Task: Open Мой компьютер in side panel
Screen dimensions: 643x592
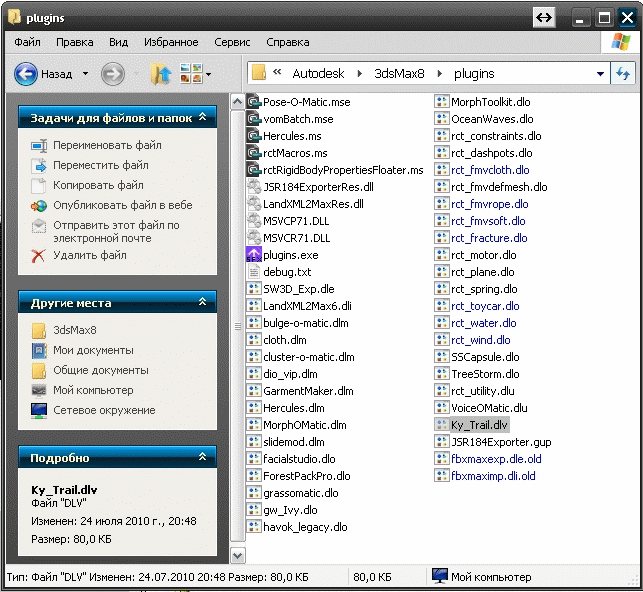Action: click(93, 390)
